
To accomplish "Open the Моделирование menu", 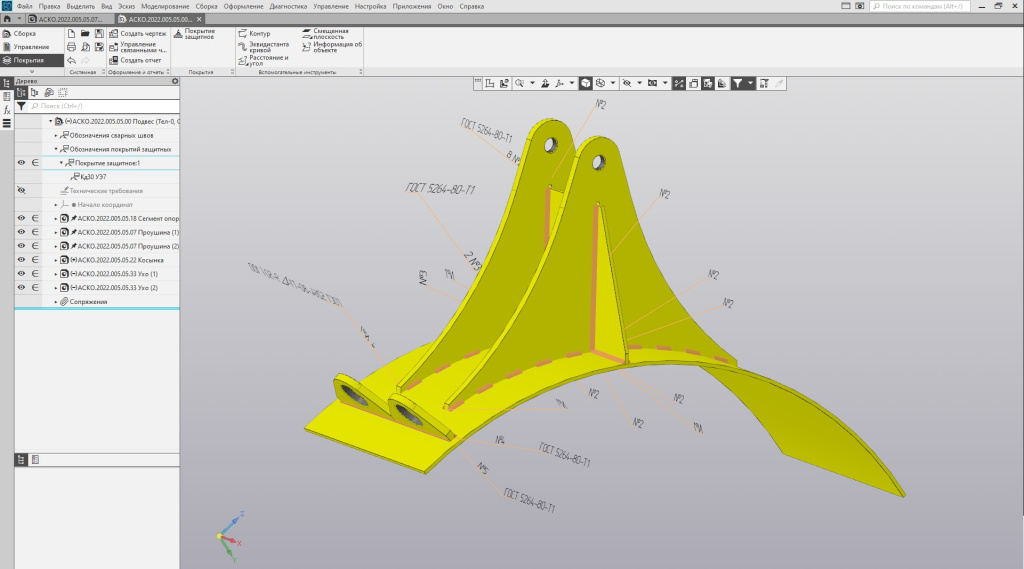I will pos(165,6).
